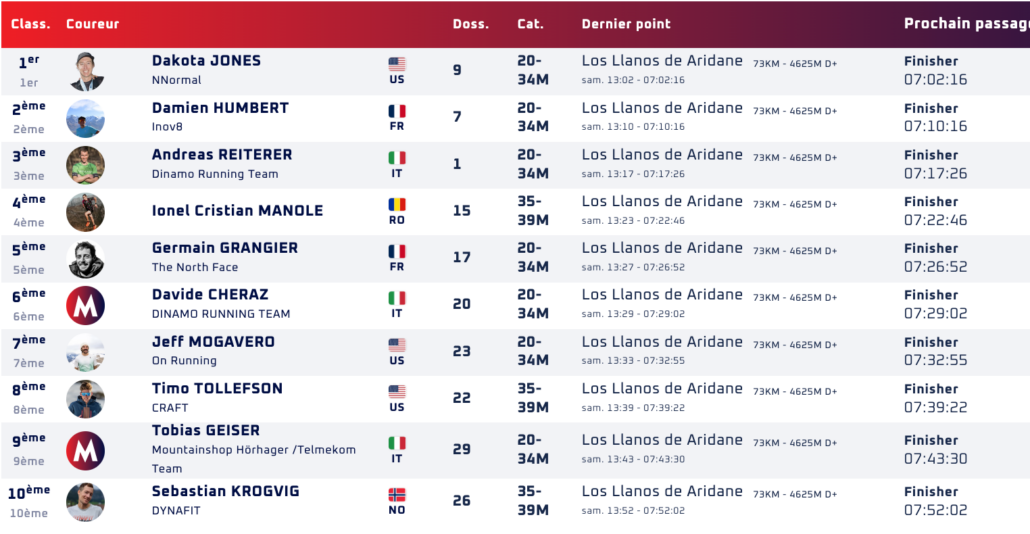This screenshot has height=534, width=1030.
Task: Click the US flag beside Timo Tollefson
Action: click(397, 392)
